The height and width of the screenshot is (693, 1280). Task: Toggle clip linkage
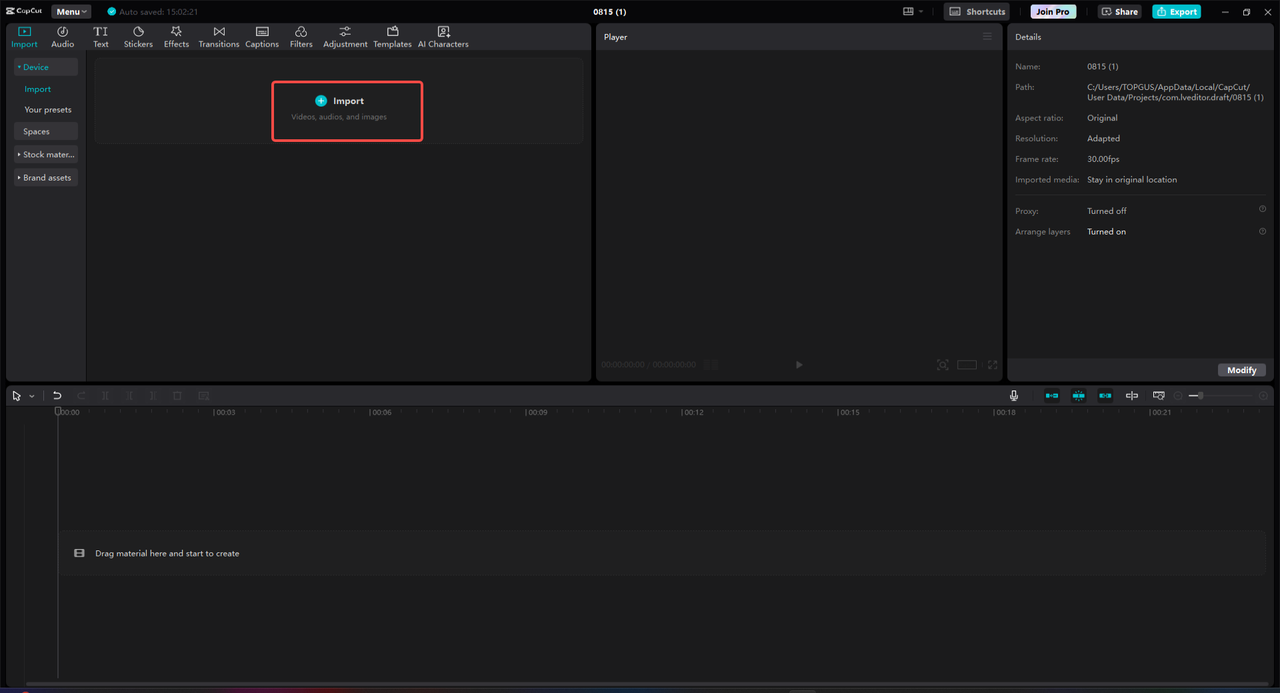[1105, 396]
